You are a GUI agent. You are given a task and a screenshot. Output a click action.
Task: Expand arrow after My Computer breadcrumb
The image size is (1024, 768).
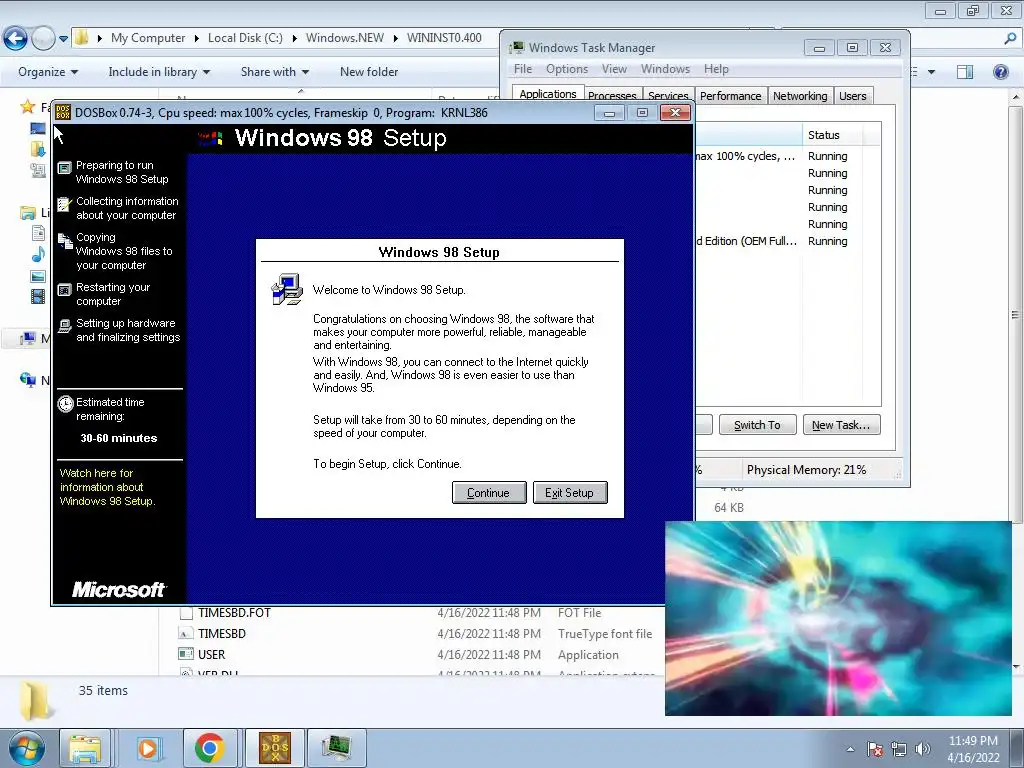[x=197, y=39]
